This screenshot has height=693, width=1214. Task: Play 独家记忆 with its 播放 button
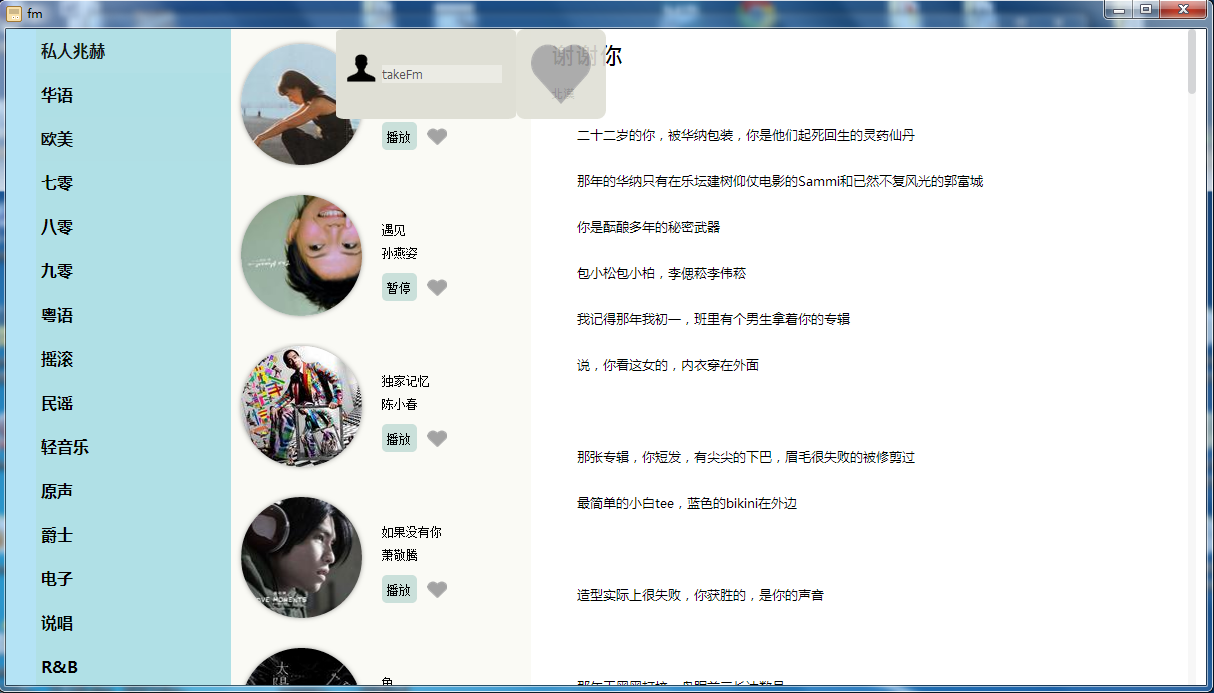tap(399, 438)
